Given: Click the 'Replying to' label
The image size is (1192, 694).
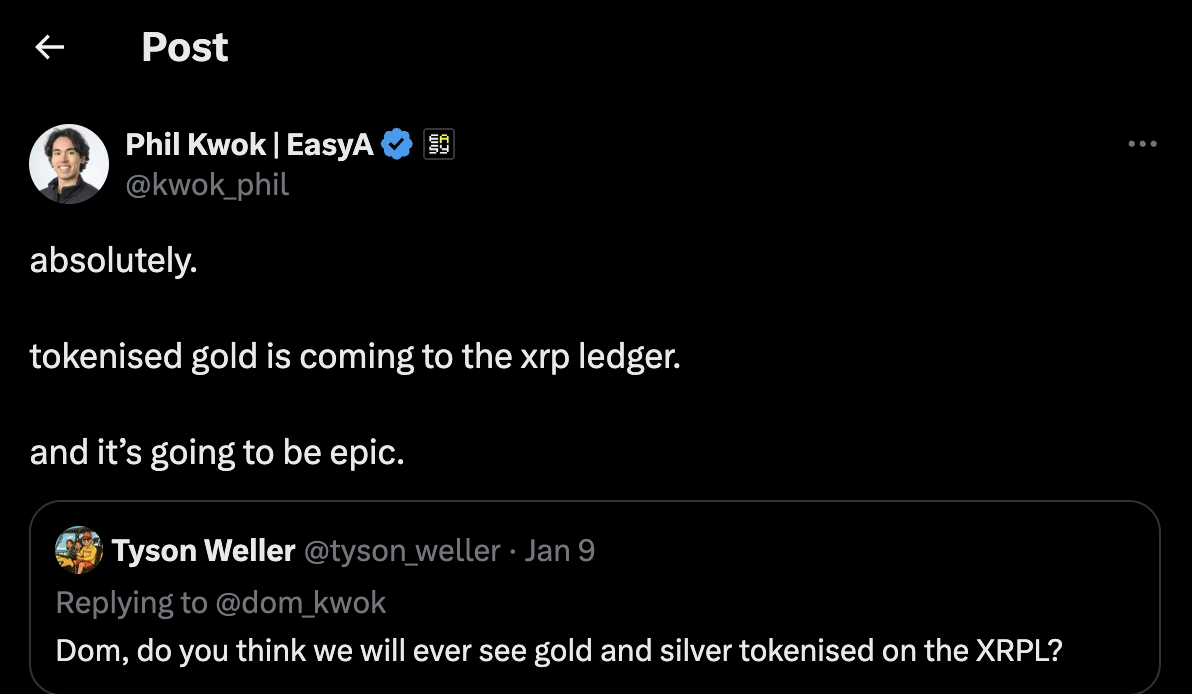Looking at the screenshot, I should click(x=130, y=602).
